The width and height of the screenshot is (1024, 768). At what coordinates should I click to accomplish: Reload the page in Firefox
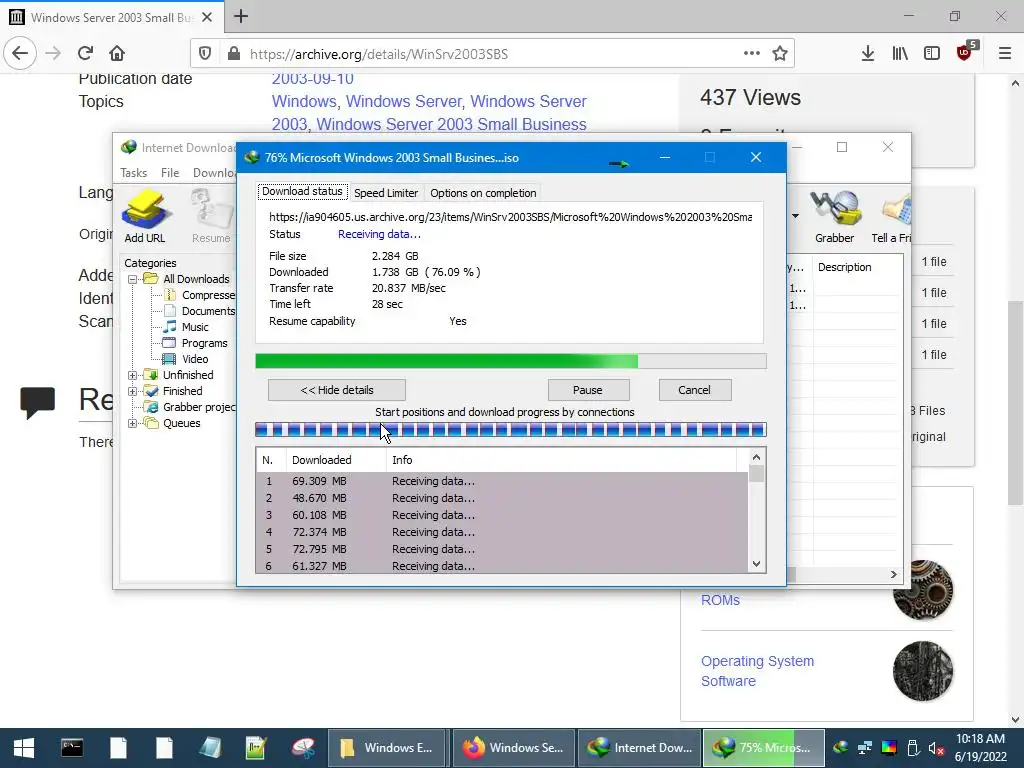coord(85,54)
